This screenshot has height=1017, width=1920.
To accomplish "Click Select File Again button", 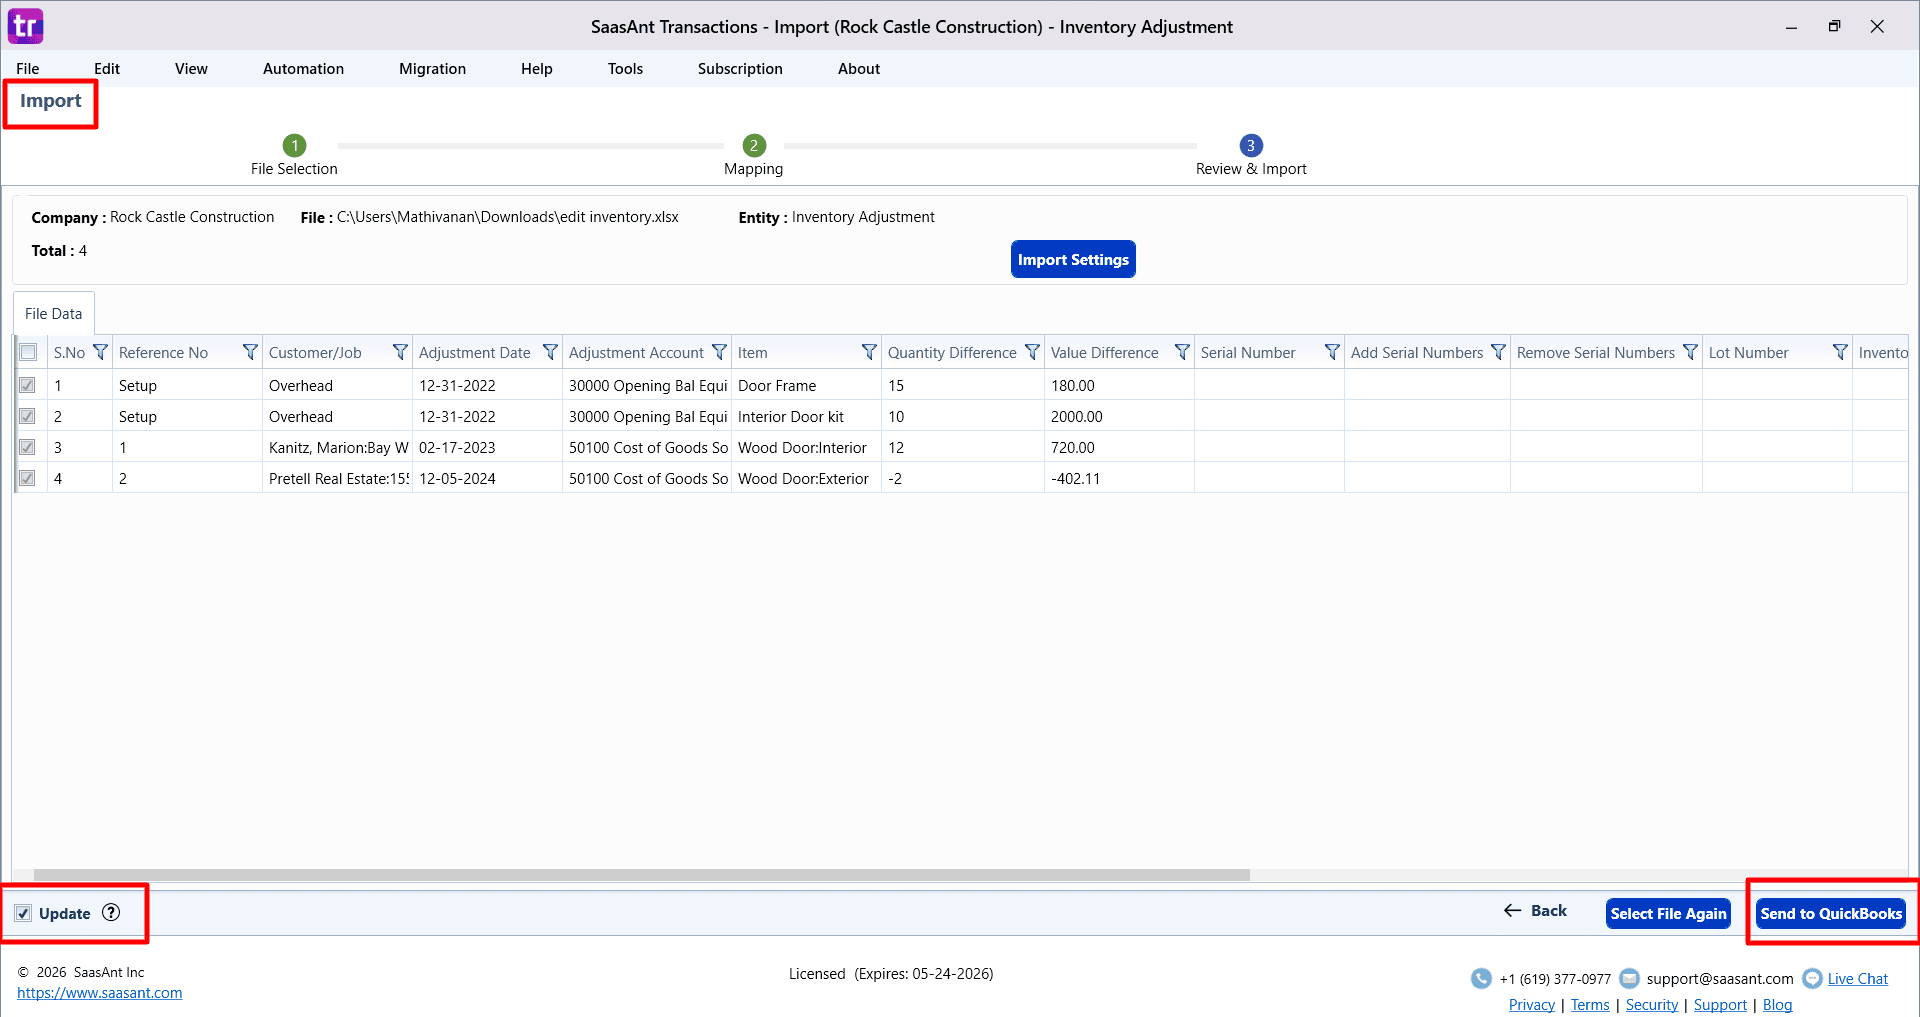I will (1668, 913).
